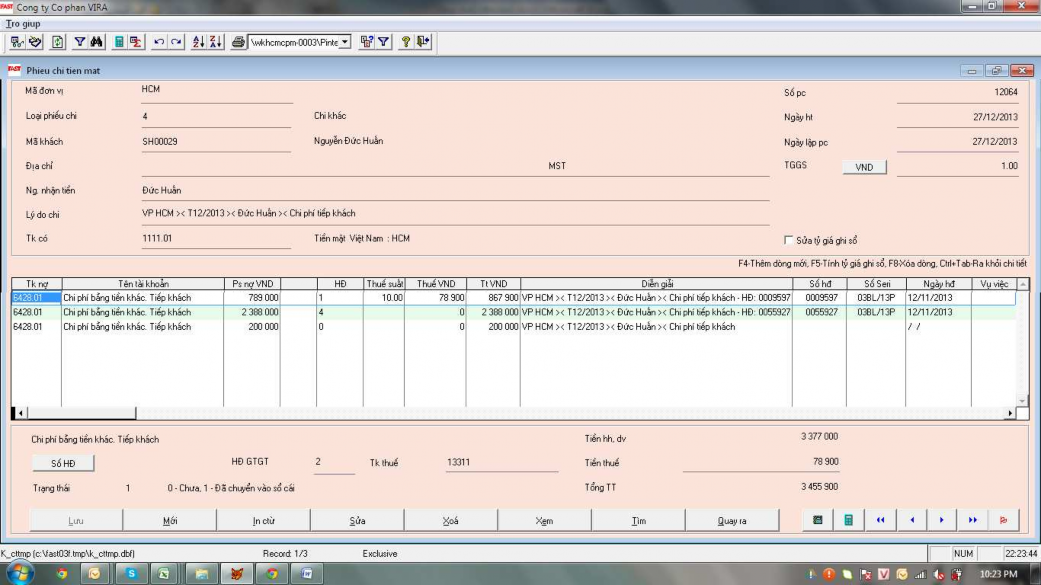Open the calculator icon in bottom button row
This screenshot has width=1041, height=585.
click(848, 520)
